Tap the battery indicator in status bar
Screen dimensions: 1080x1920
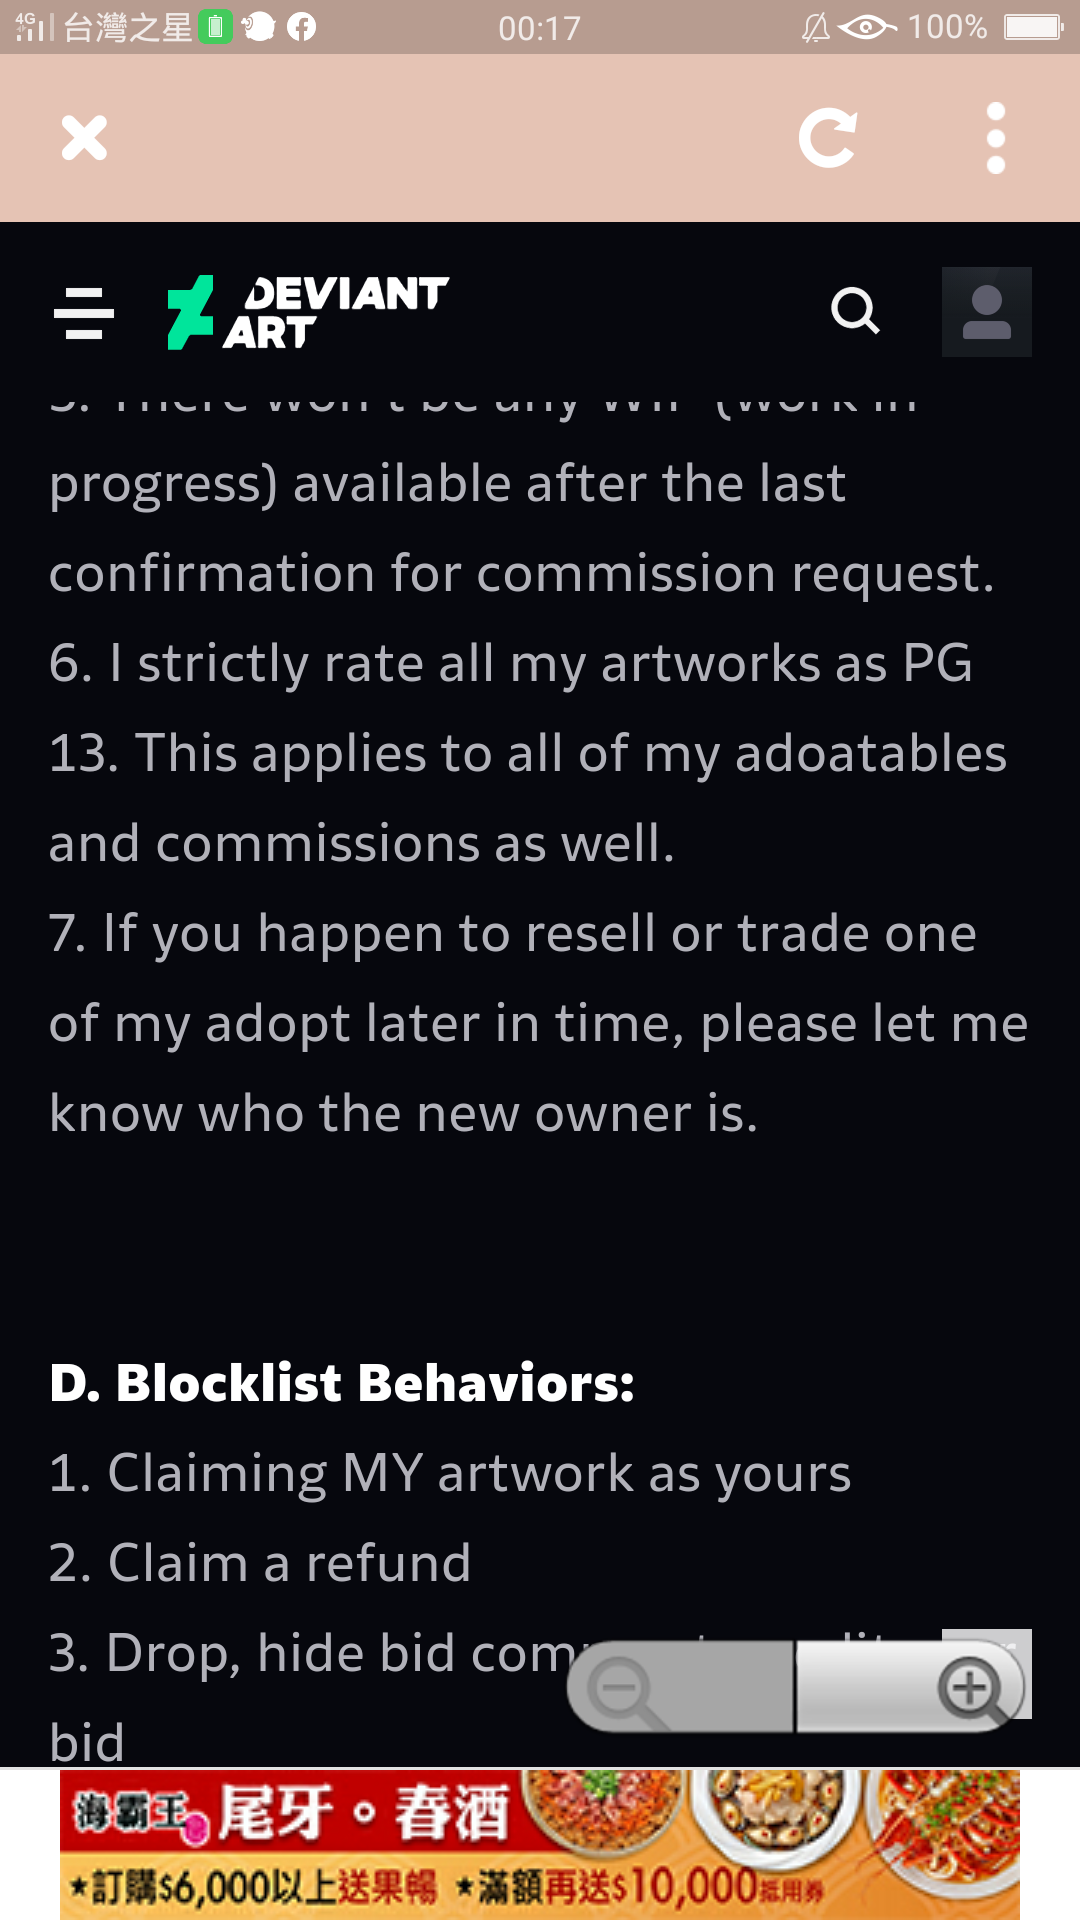point(1034,27)
